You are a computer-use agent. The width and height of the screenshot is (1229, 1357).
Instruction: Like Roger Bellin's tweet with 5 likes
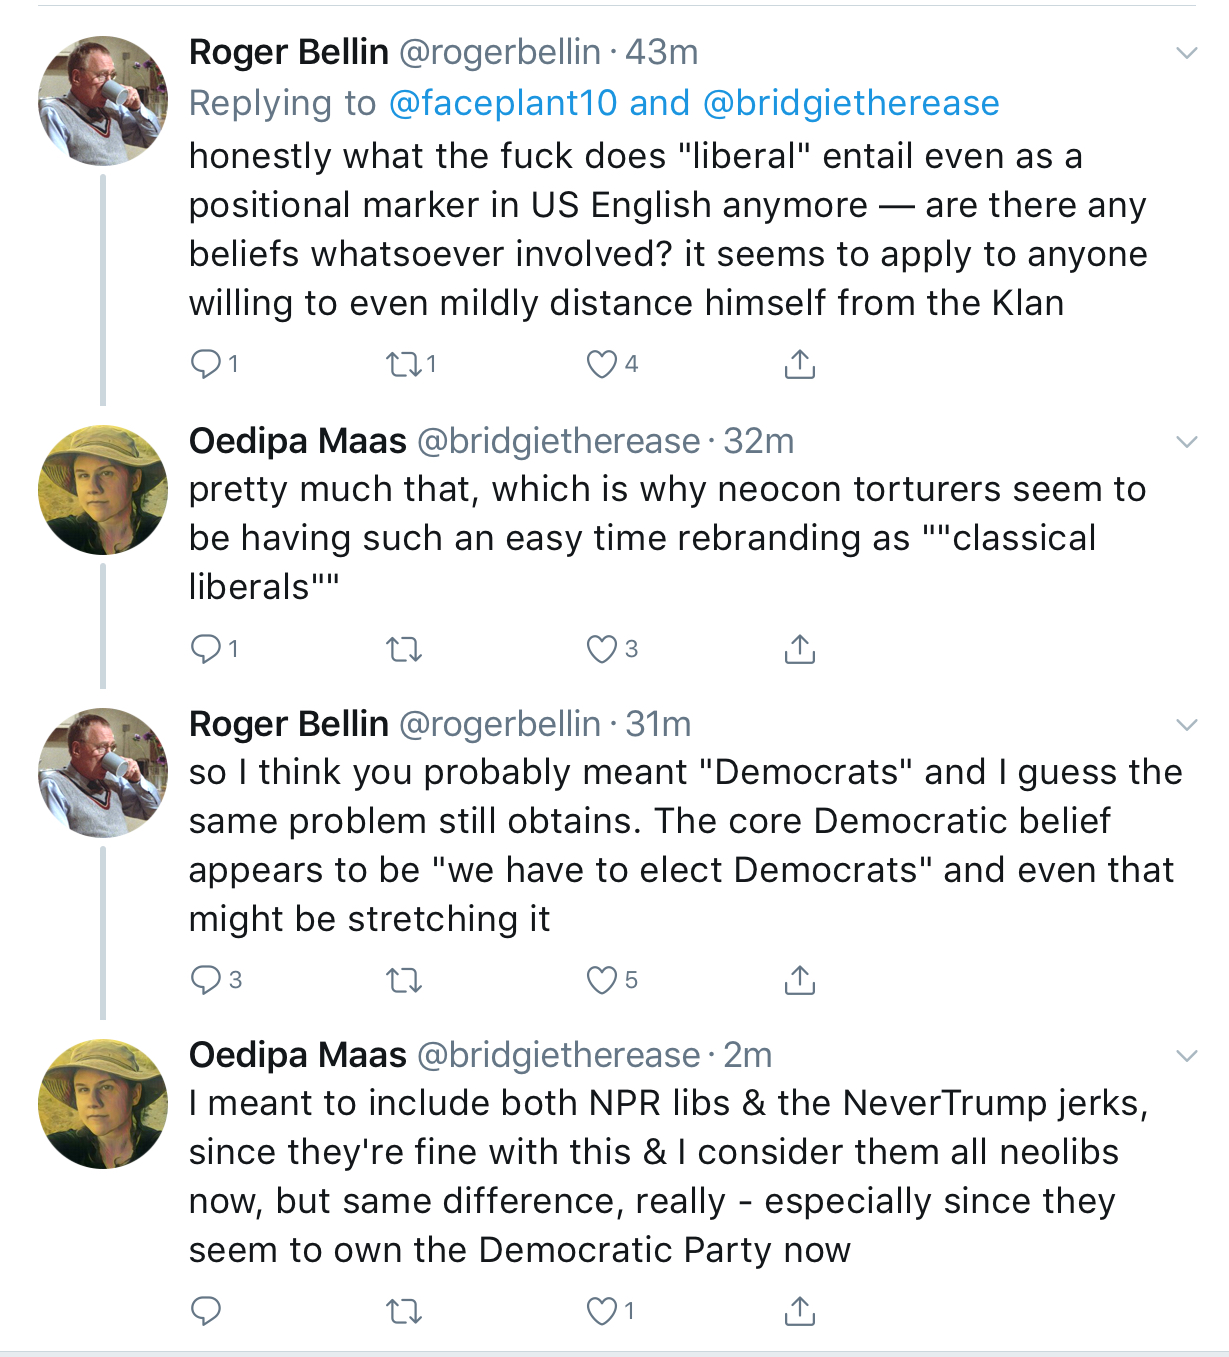pos(601,981)
